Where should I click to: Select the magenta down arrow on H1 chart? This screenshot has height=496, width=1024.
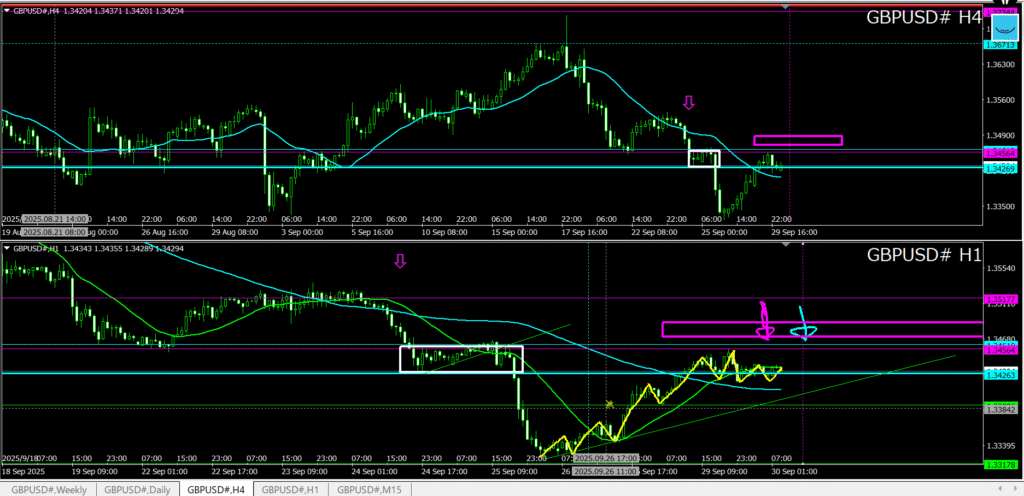tap(400, 261)
